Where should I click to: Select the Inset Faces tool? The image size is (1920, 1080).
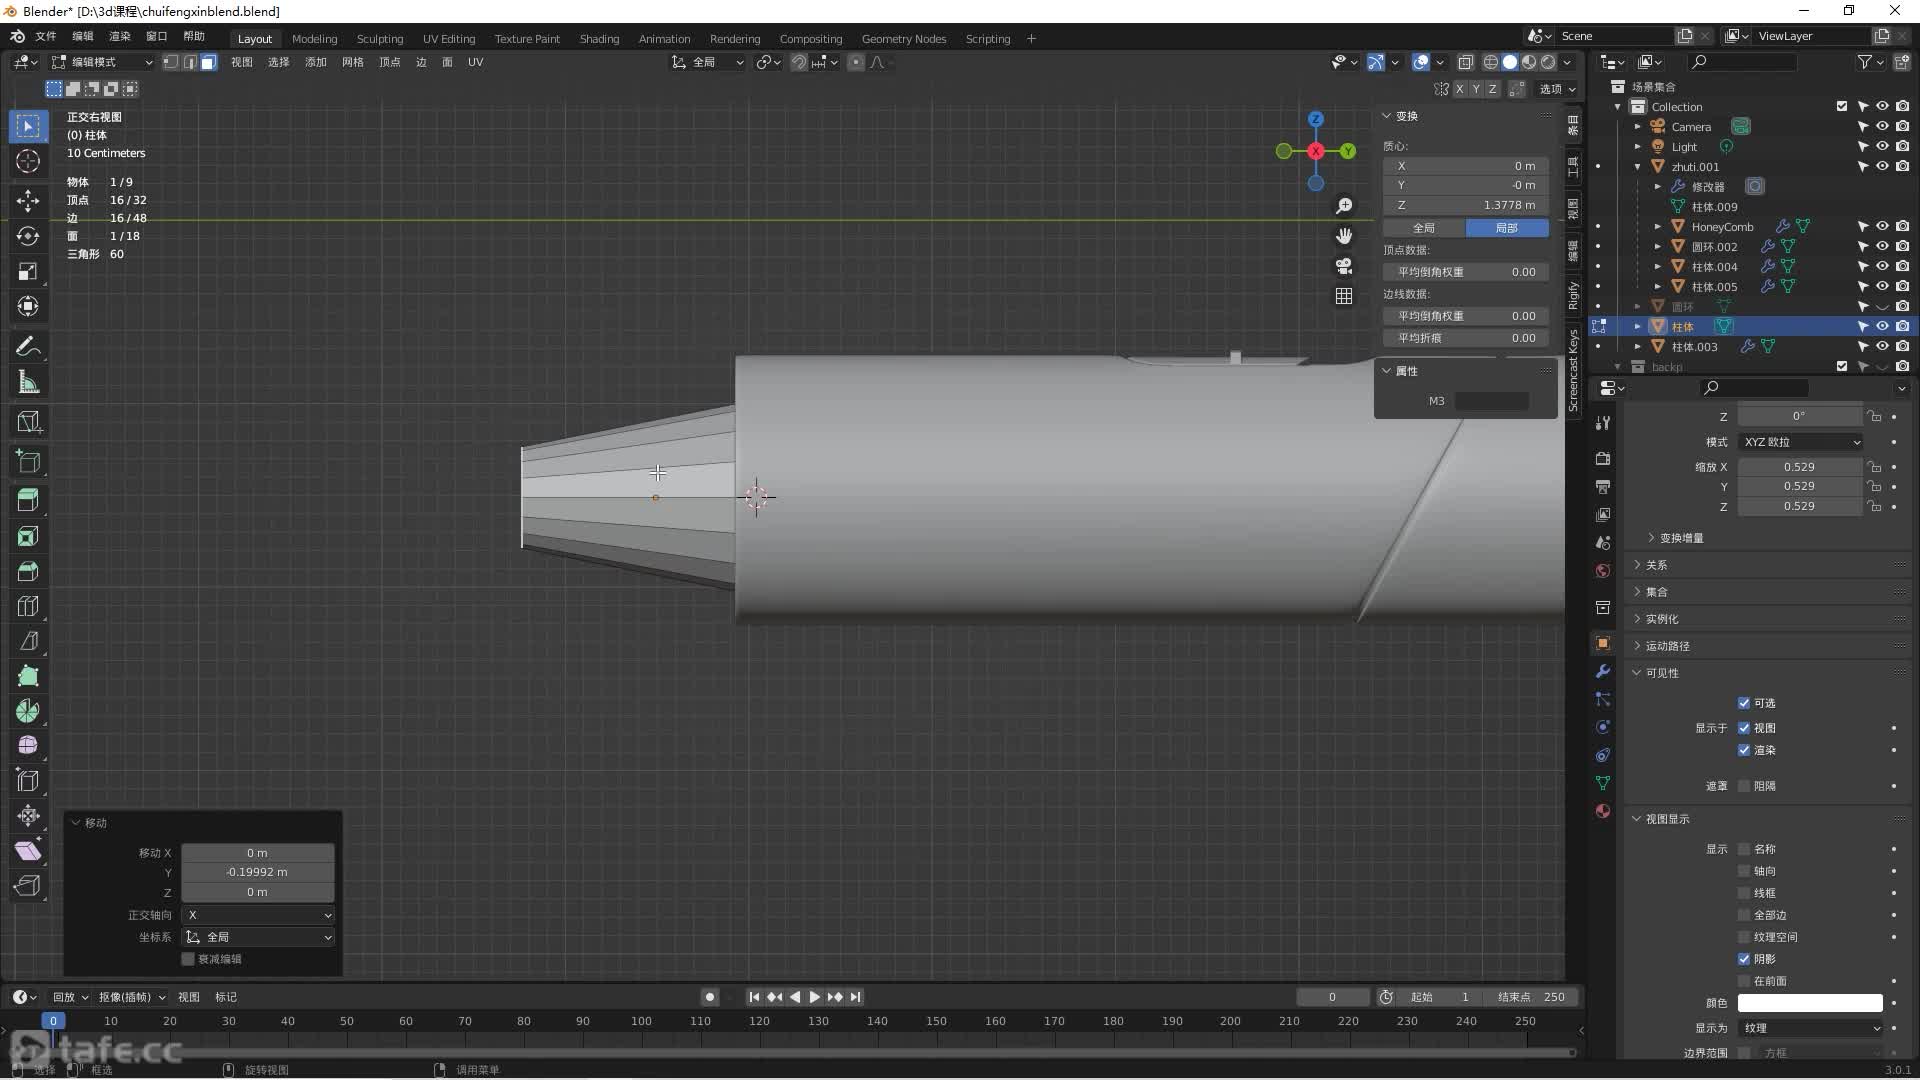point(28,537)
